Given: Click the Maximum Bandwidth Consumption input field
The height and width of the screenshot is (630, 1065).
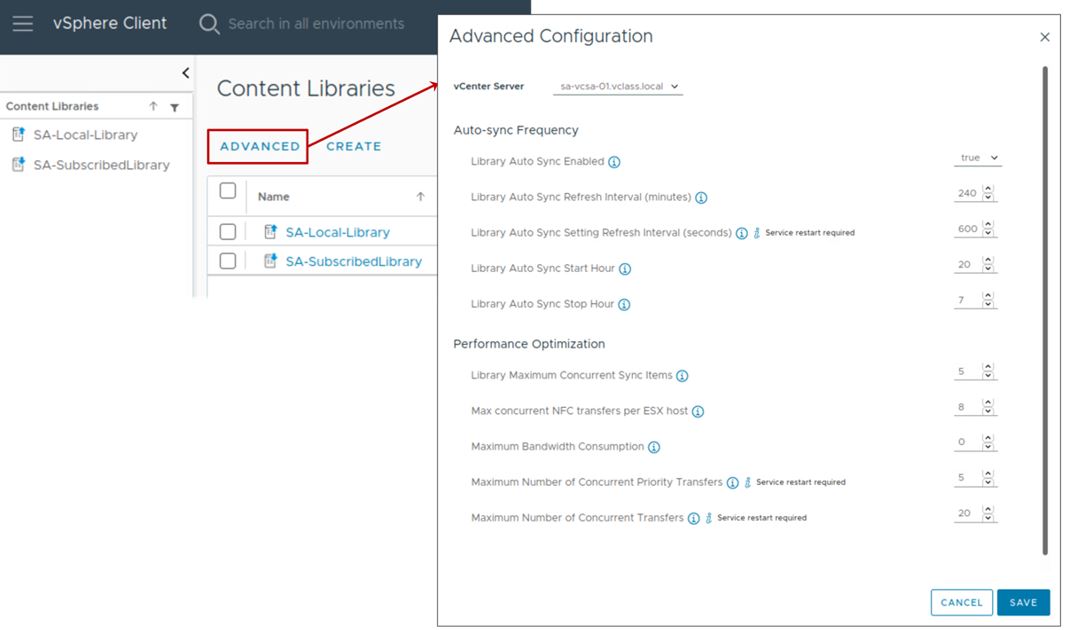Looking at the screenshot, I should [966, 442].
